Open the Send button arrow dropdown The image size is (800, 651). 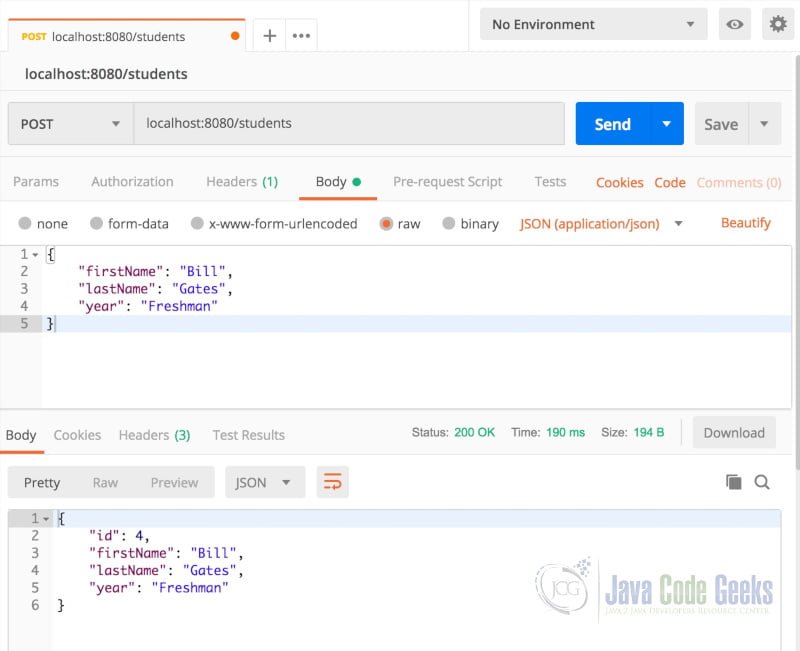tap(666, 123)
